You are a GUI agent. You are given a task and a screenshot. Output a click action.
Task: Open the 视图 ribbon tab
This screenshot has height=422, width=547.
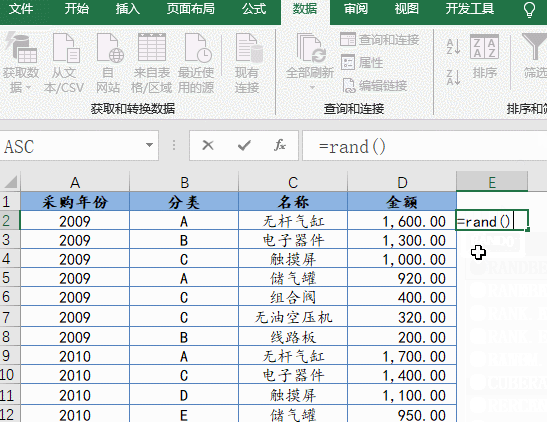point(406,9)
